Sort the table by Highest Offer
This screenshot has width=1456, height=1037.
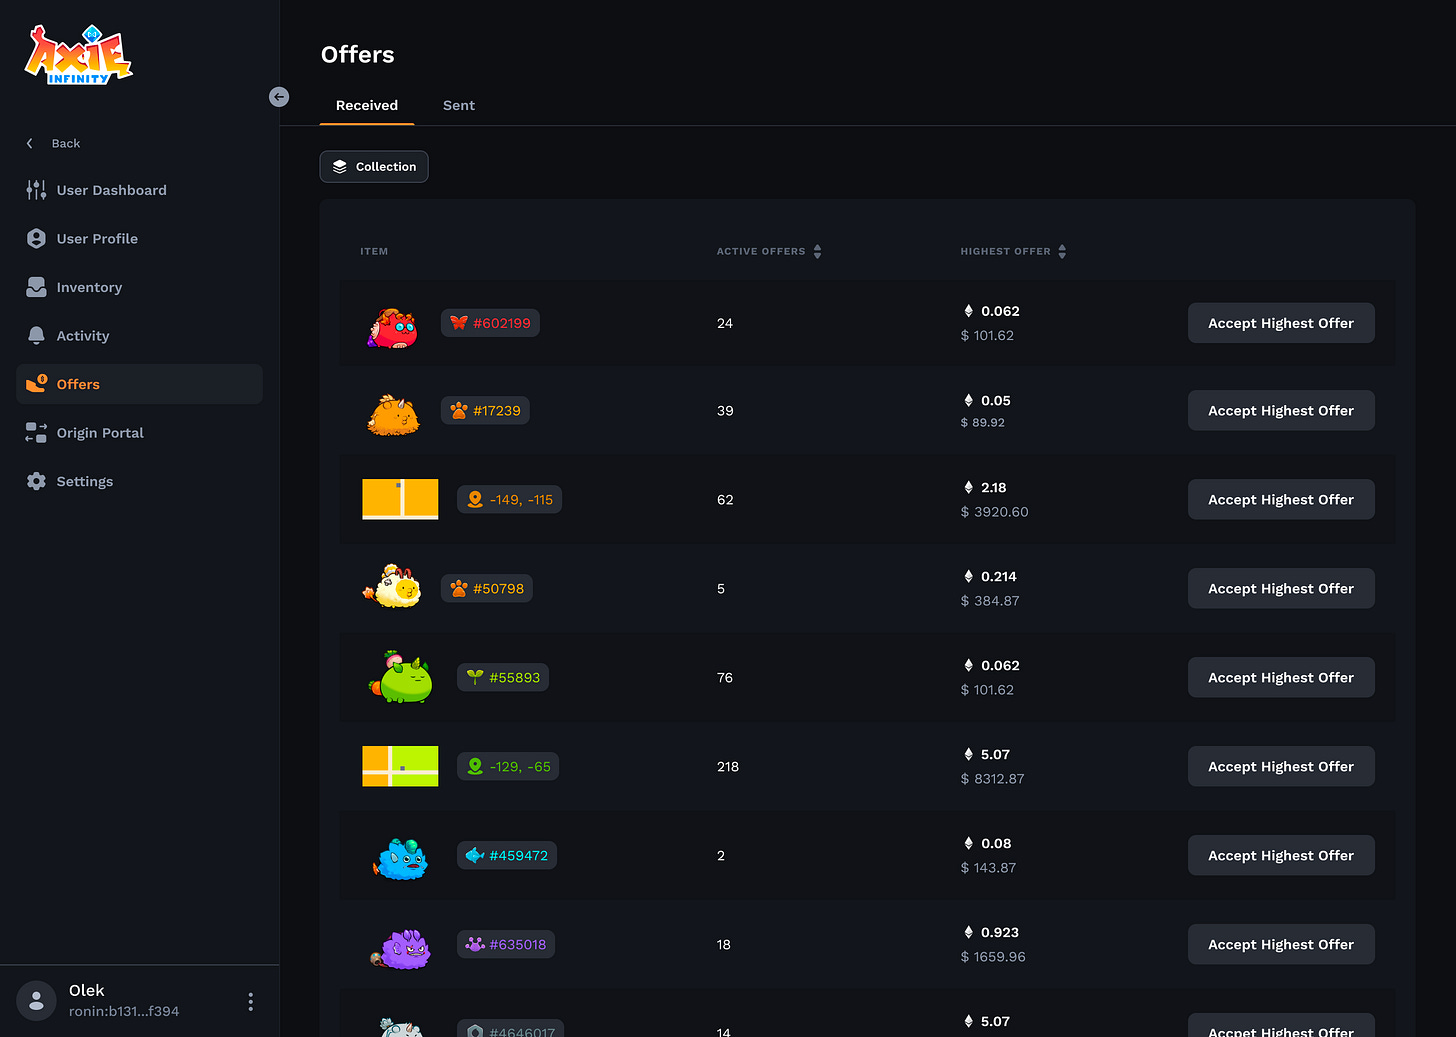[1061, 251]
